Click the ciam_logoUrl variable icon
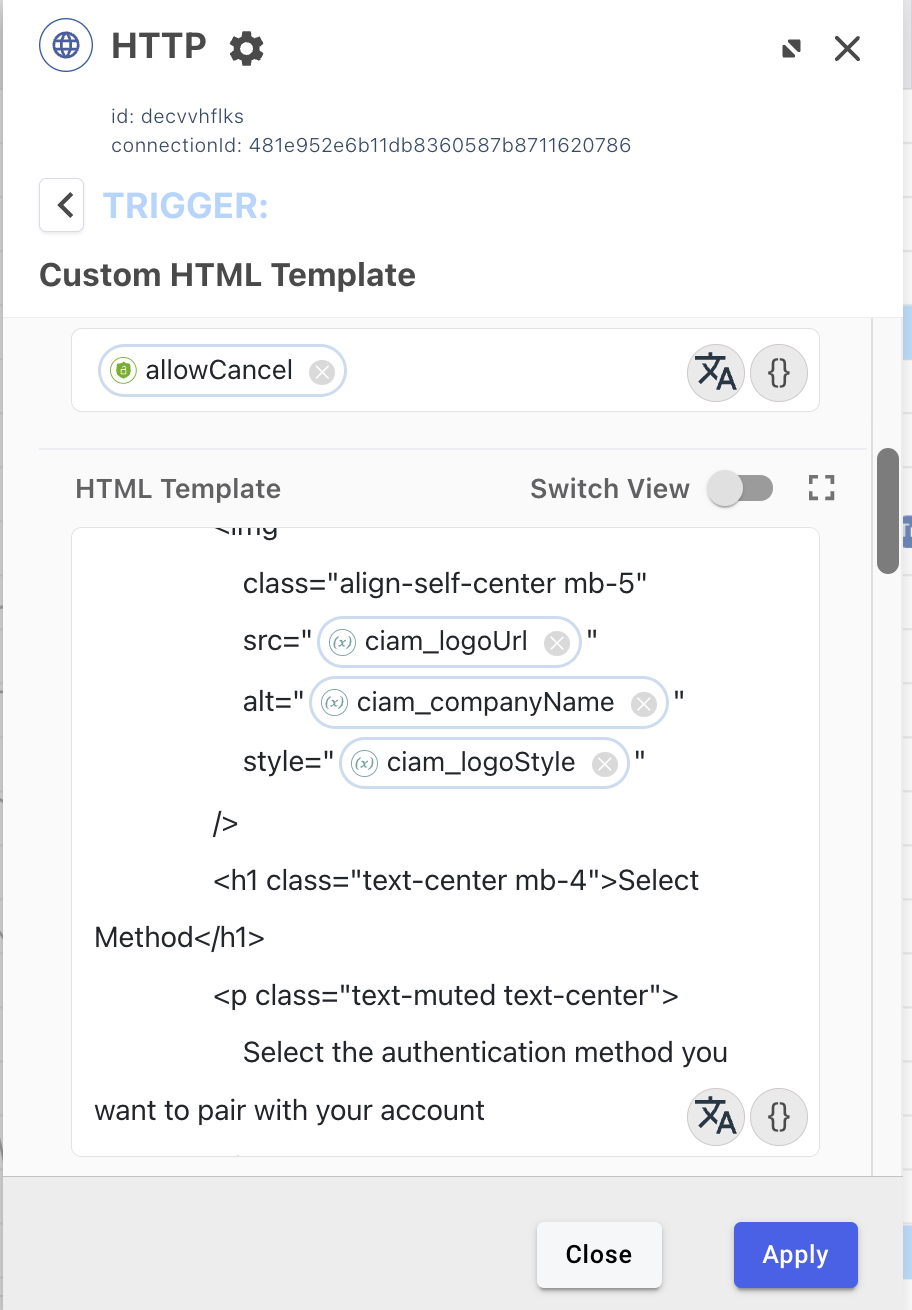 tap(343, 642)
